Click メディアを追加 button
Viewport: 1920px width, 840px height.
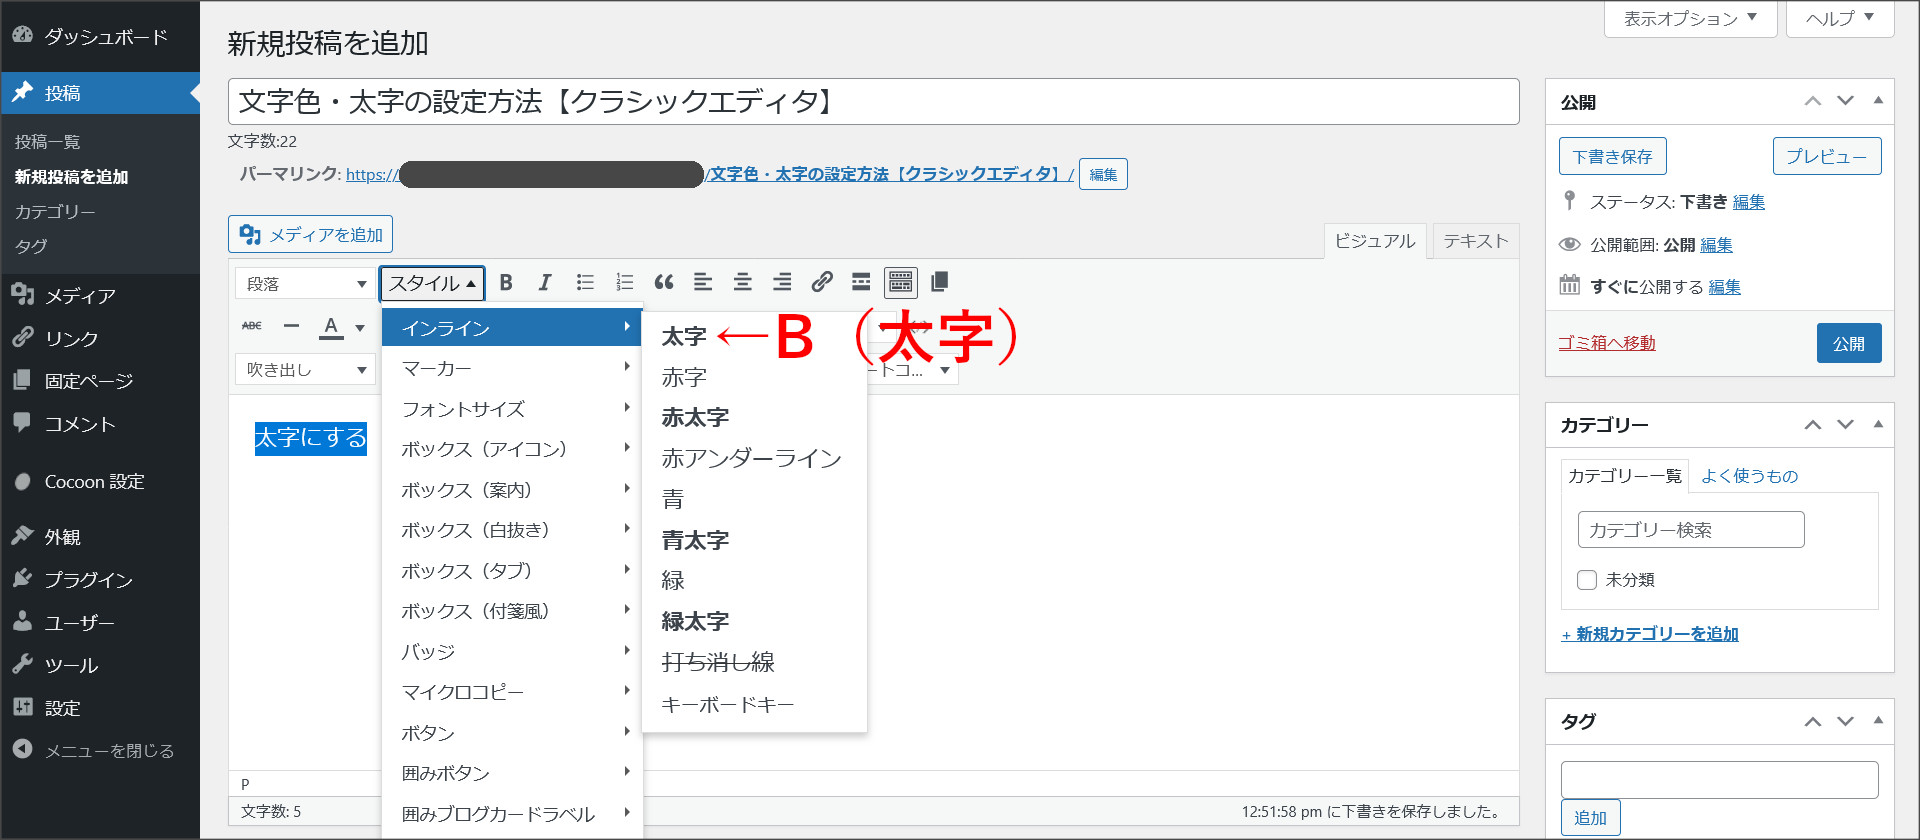(310, 234)
